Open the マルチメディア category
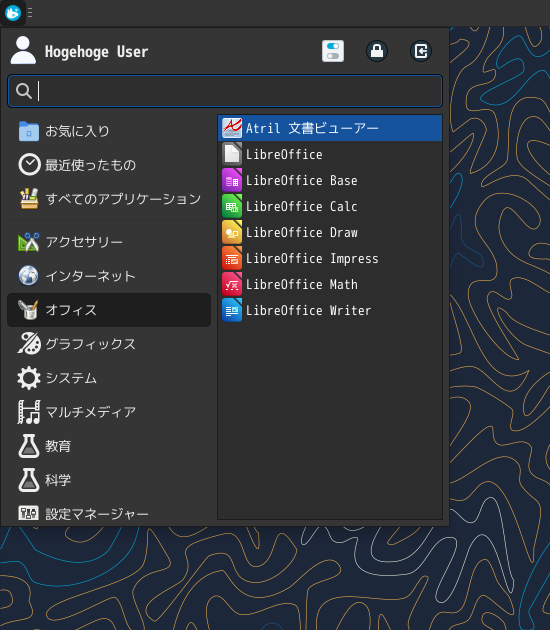550x630 pixels. pos(109,412)
